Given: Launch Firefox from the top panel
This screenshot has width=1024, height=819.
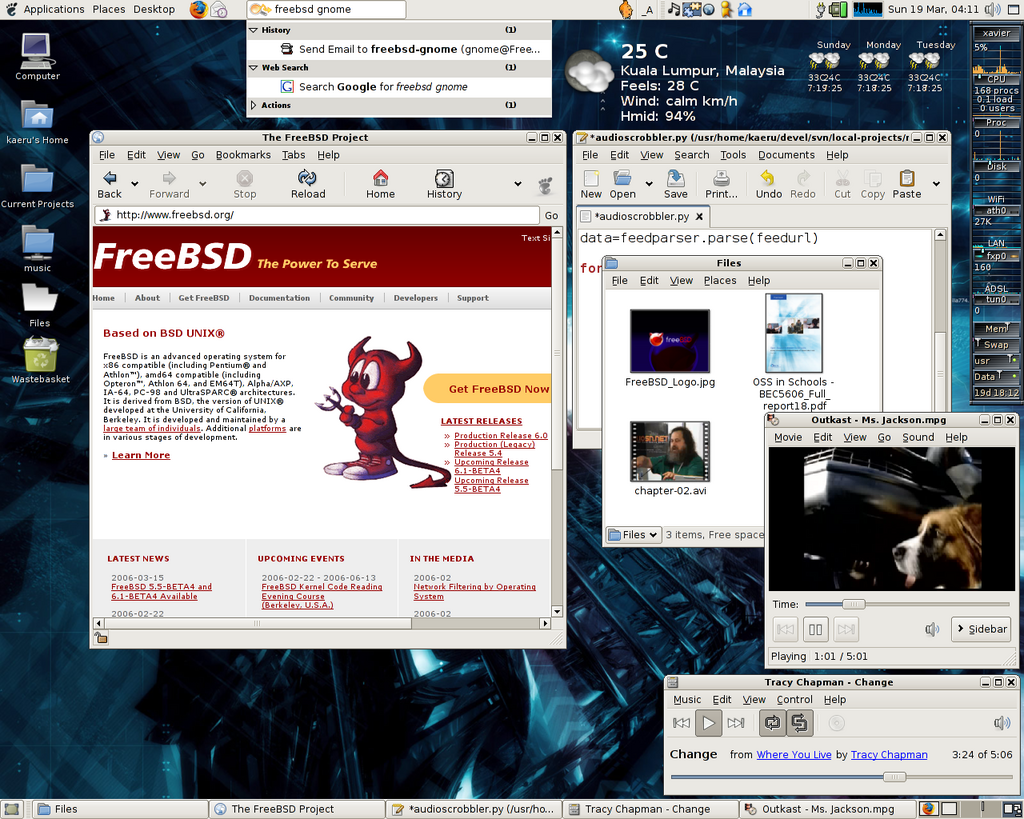Looking at the screenshot, I should (x=199, y=9).
